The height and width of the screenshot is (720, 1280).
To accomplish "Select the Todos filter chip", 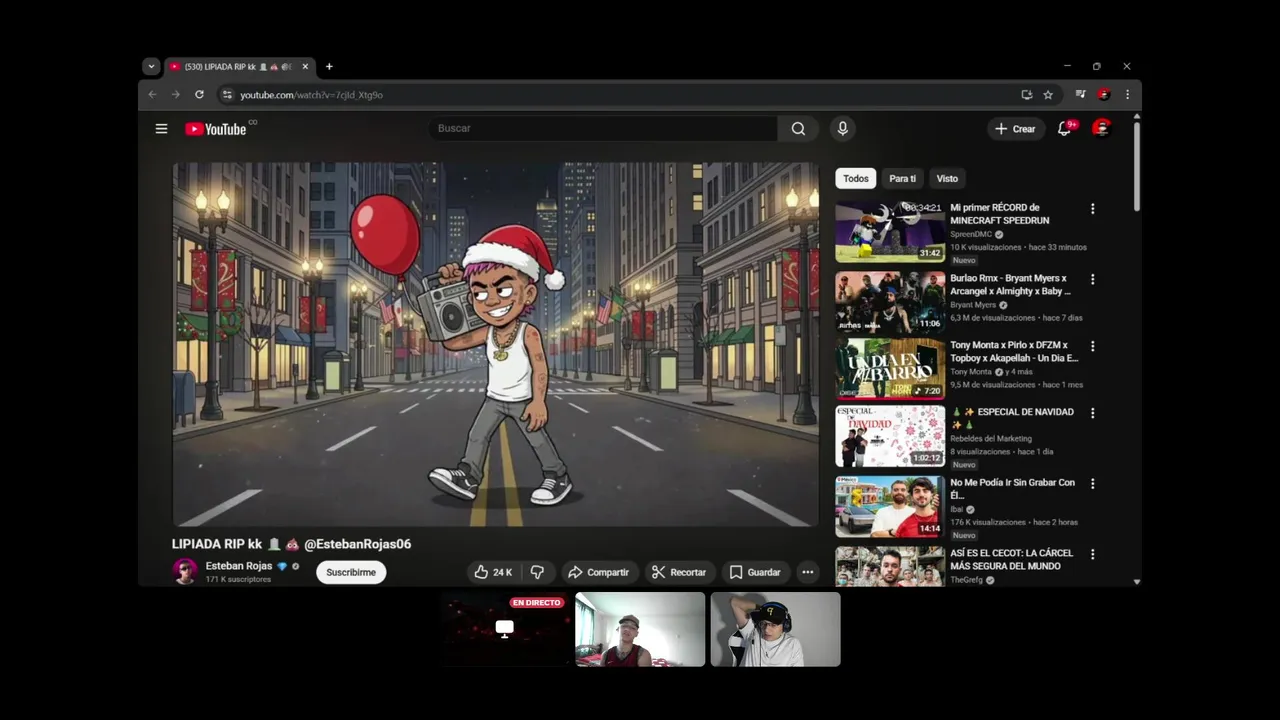I will tap(856, 179).
